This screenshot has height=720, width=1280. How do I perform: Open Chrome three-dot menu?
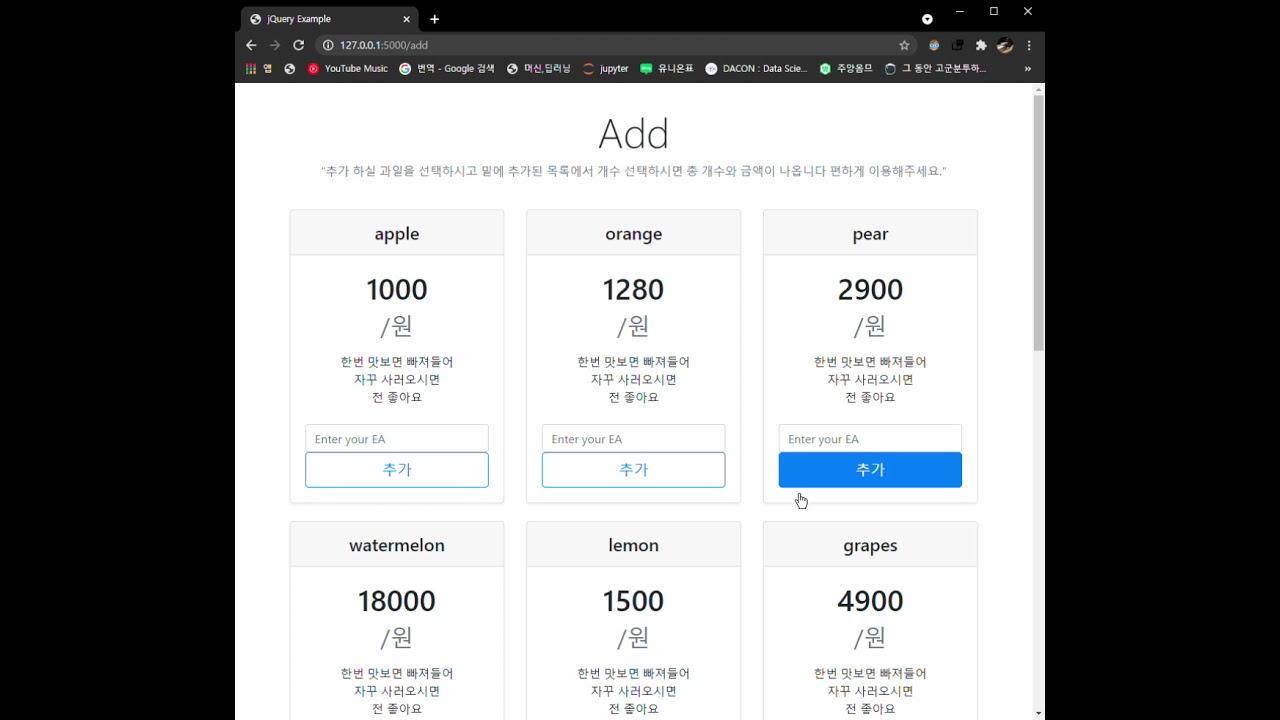point(1028,45)
